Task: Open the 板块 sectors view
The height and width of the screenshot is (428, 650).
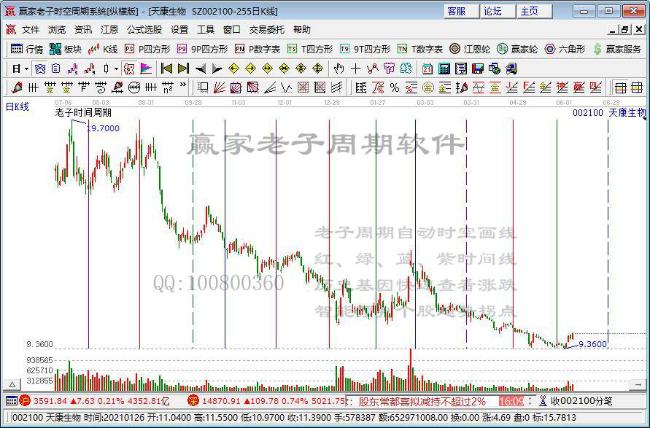Action: coord(65,49)
